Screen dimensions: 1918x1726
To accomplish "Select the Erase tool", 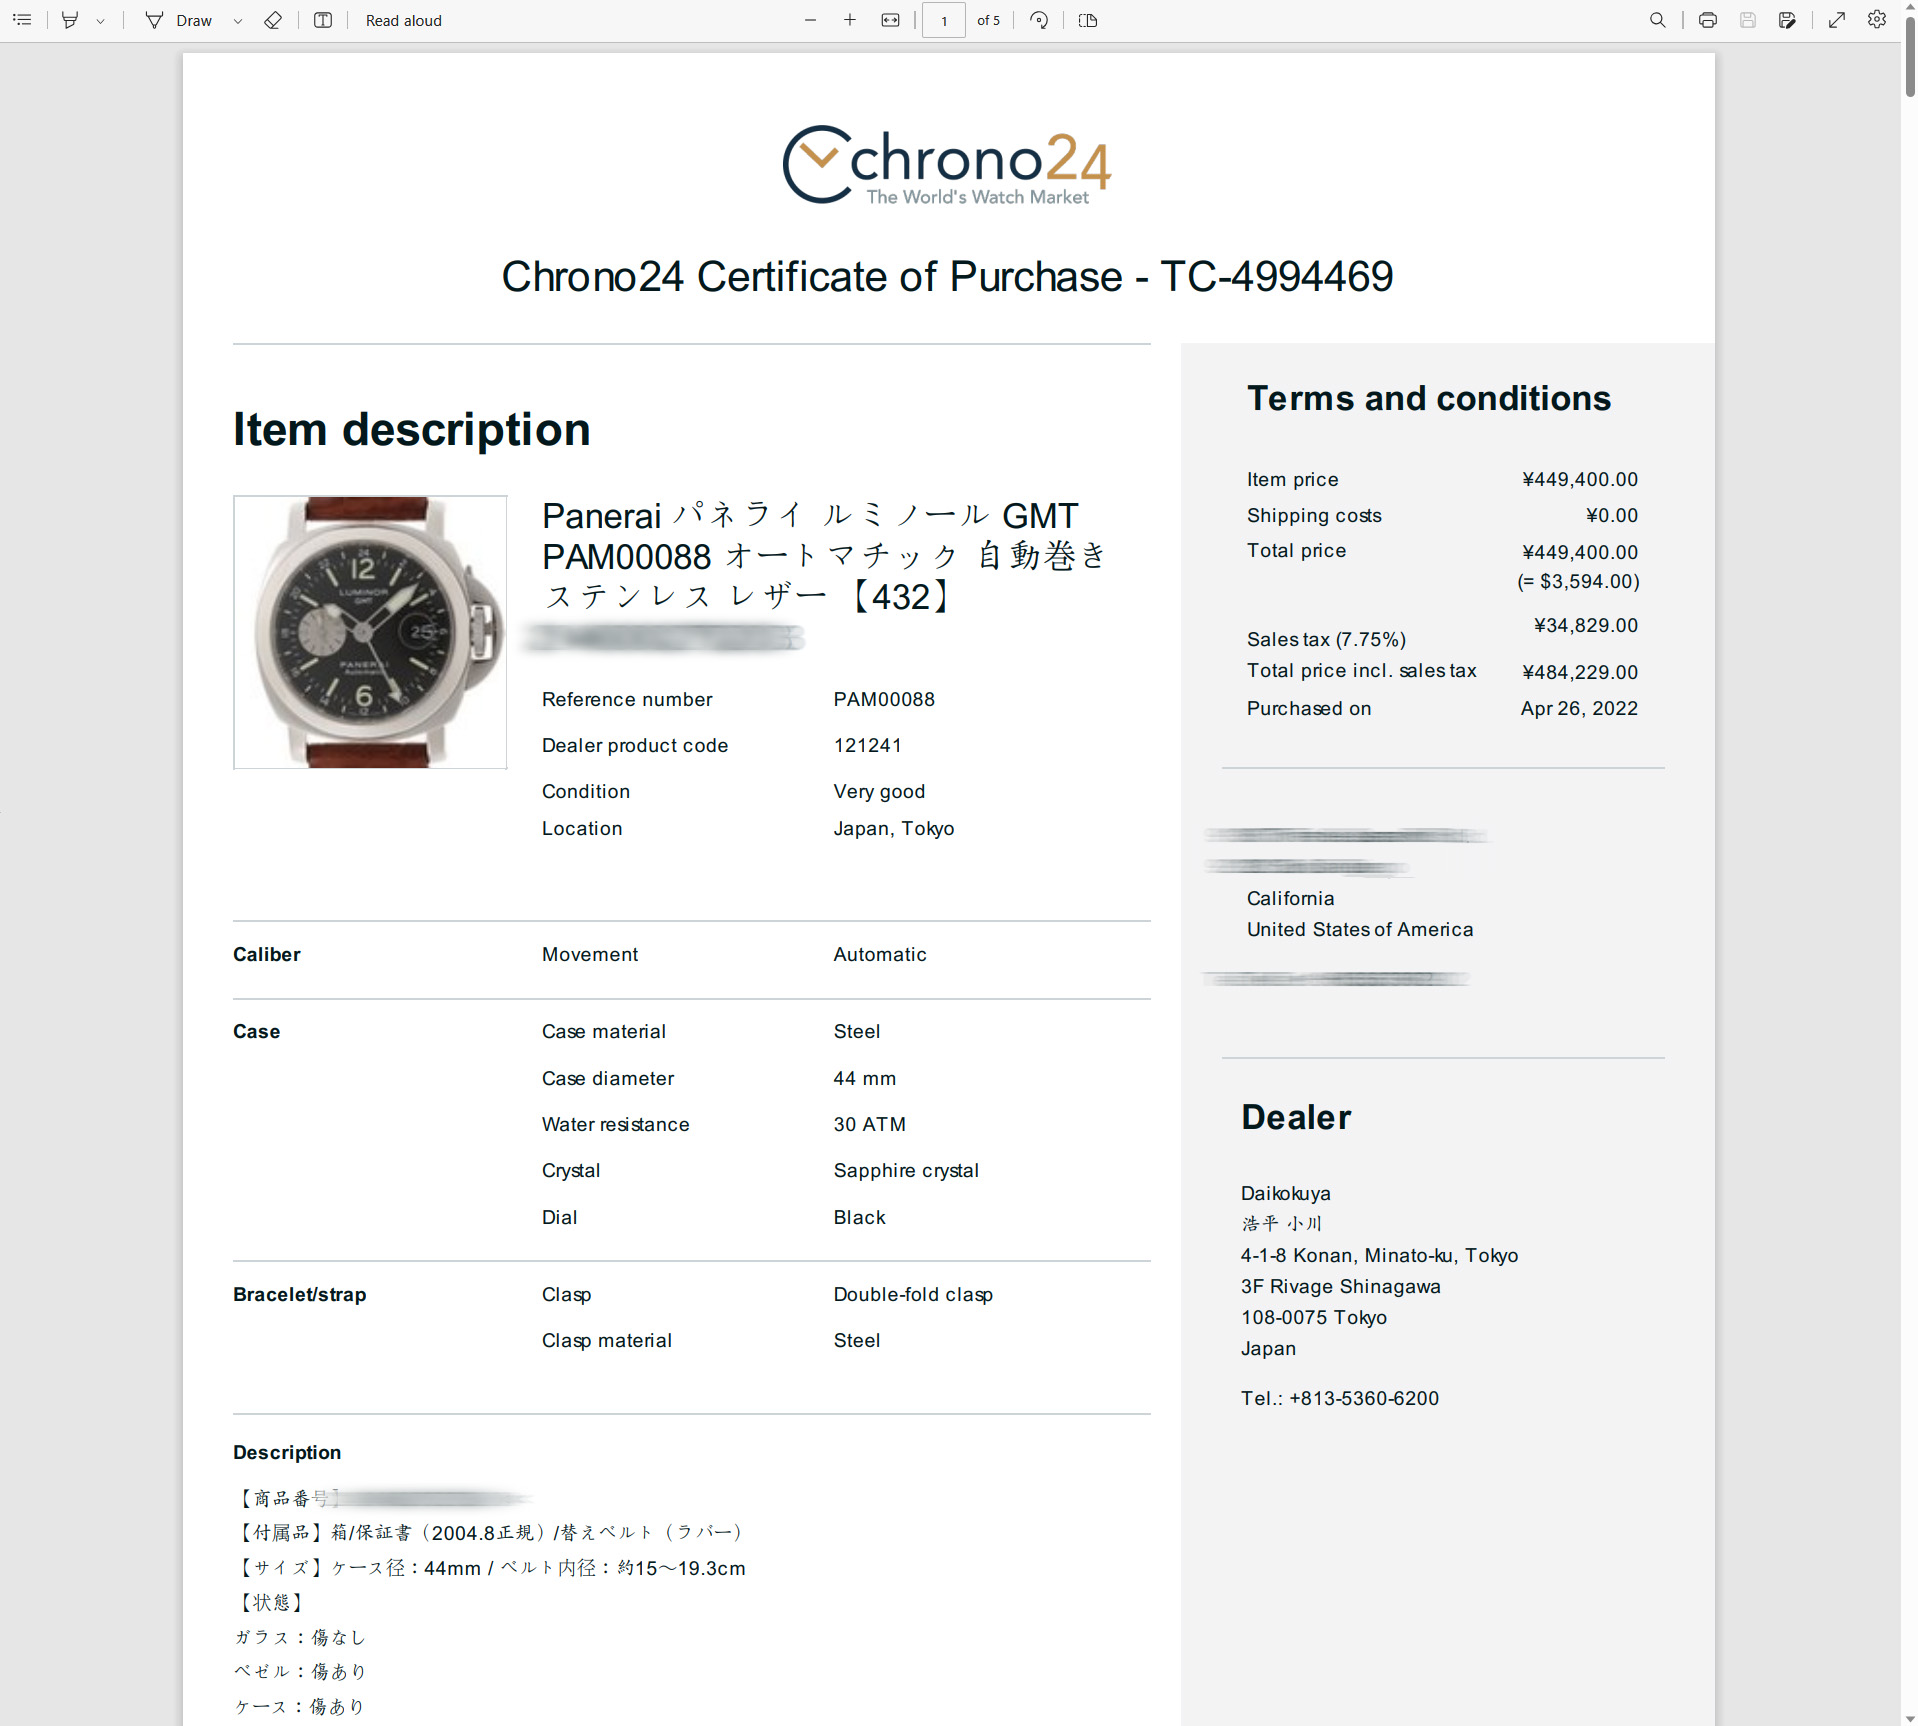I will click(x=273, y=20).
